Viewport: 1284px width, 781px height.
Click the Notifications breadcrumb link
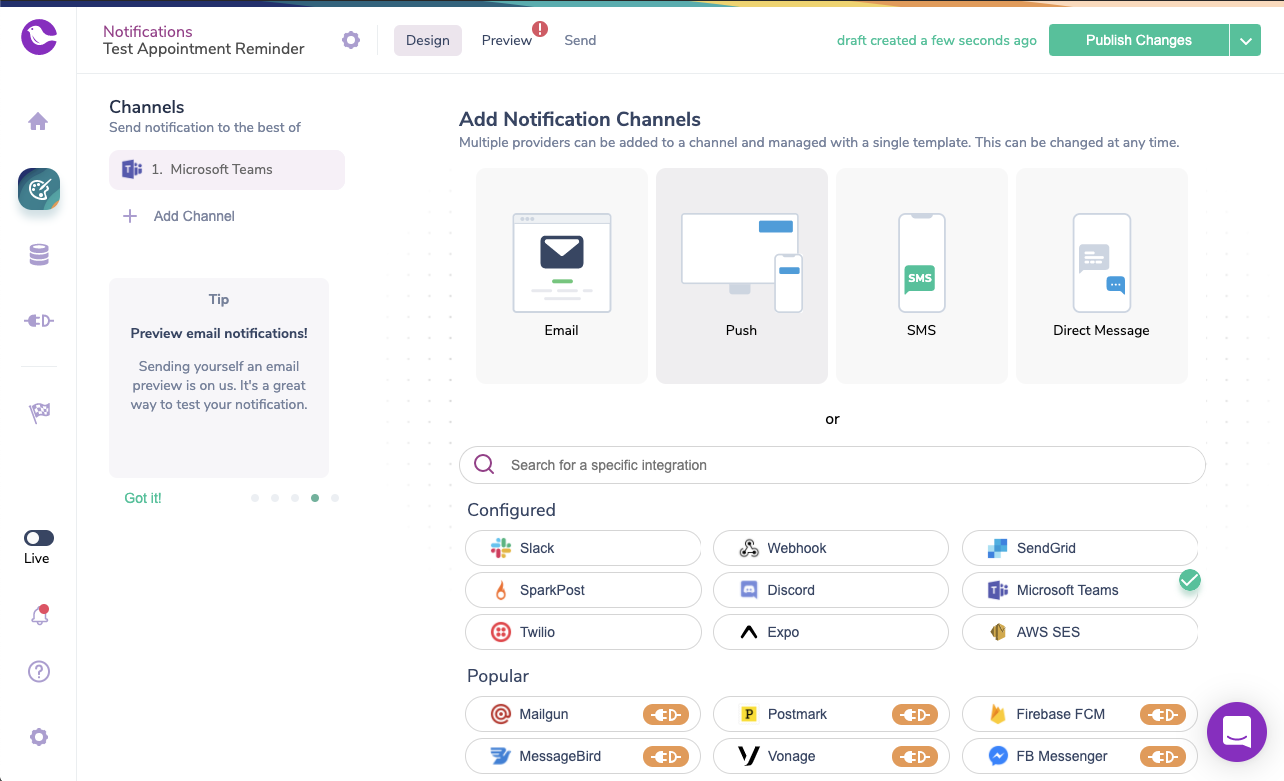click(148, 31)
